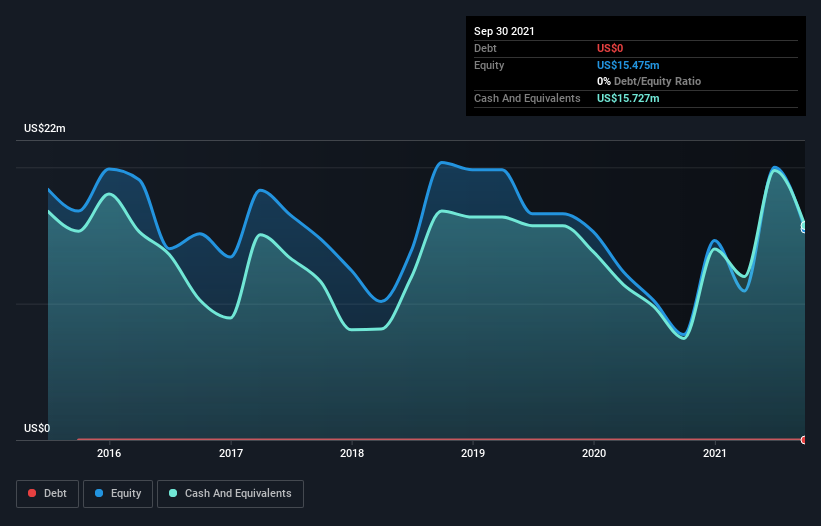Toggle the Equity legend series
This screenshot has width=821, height=526.
click(118, 494)
